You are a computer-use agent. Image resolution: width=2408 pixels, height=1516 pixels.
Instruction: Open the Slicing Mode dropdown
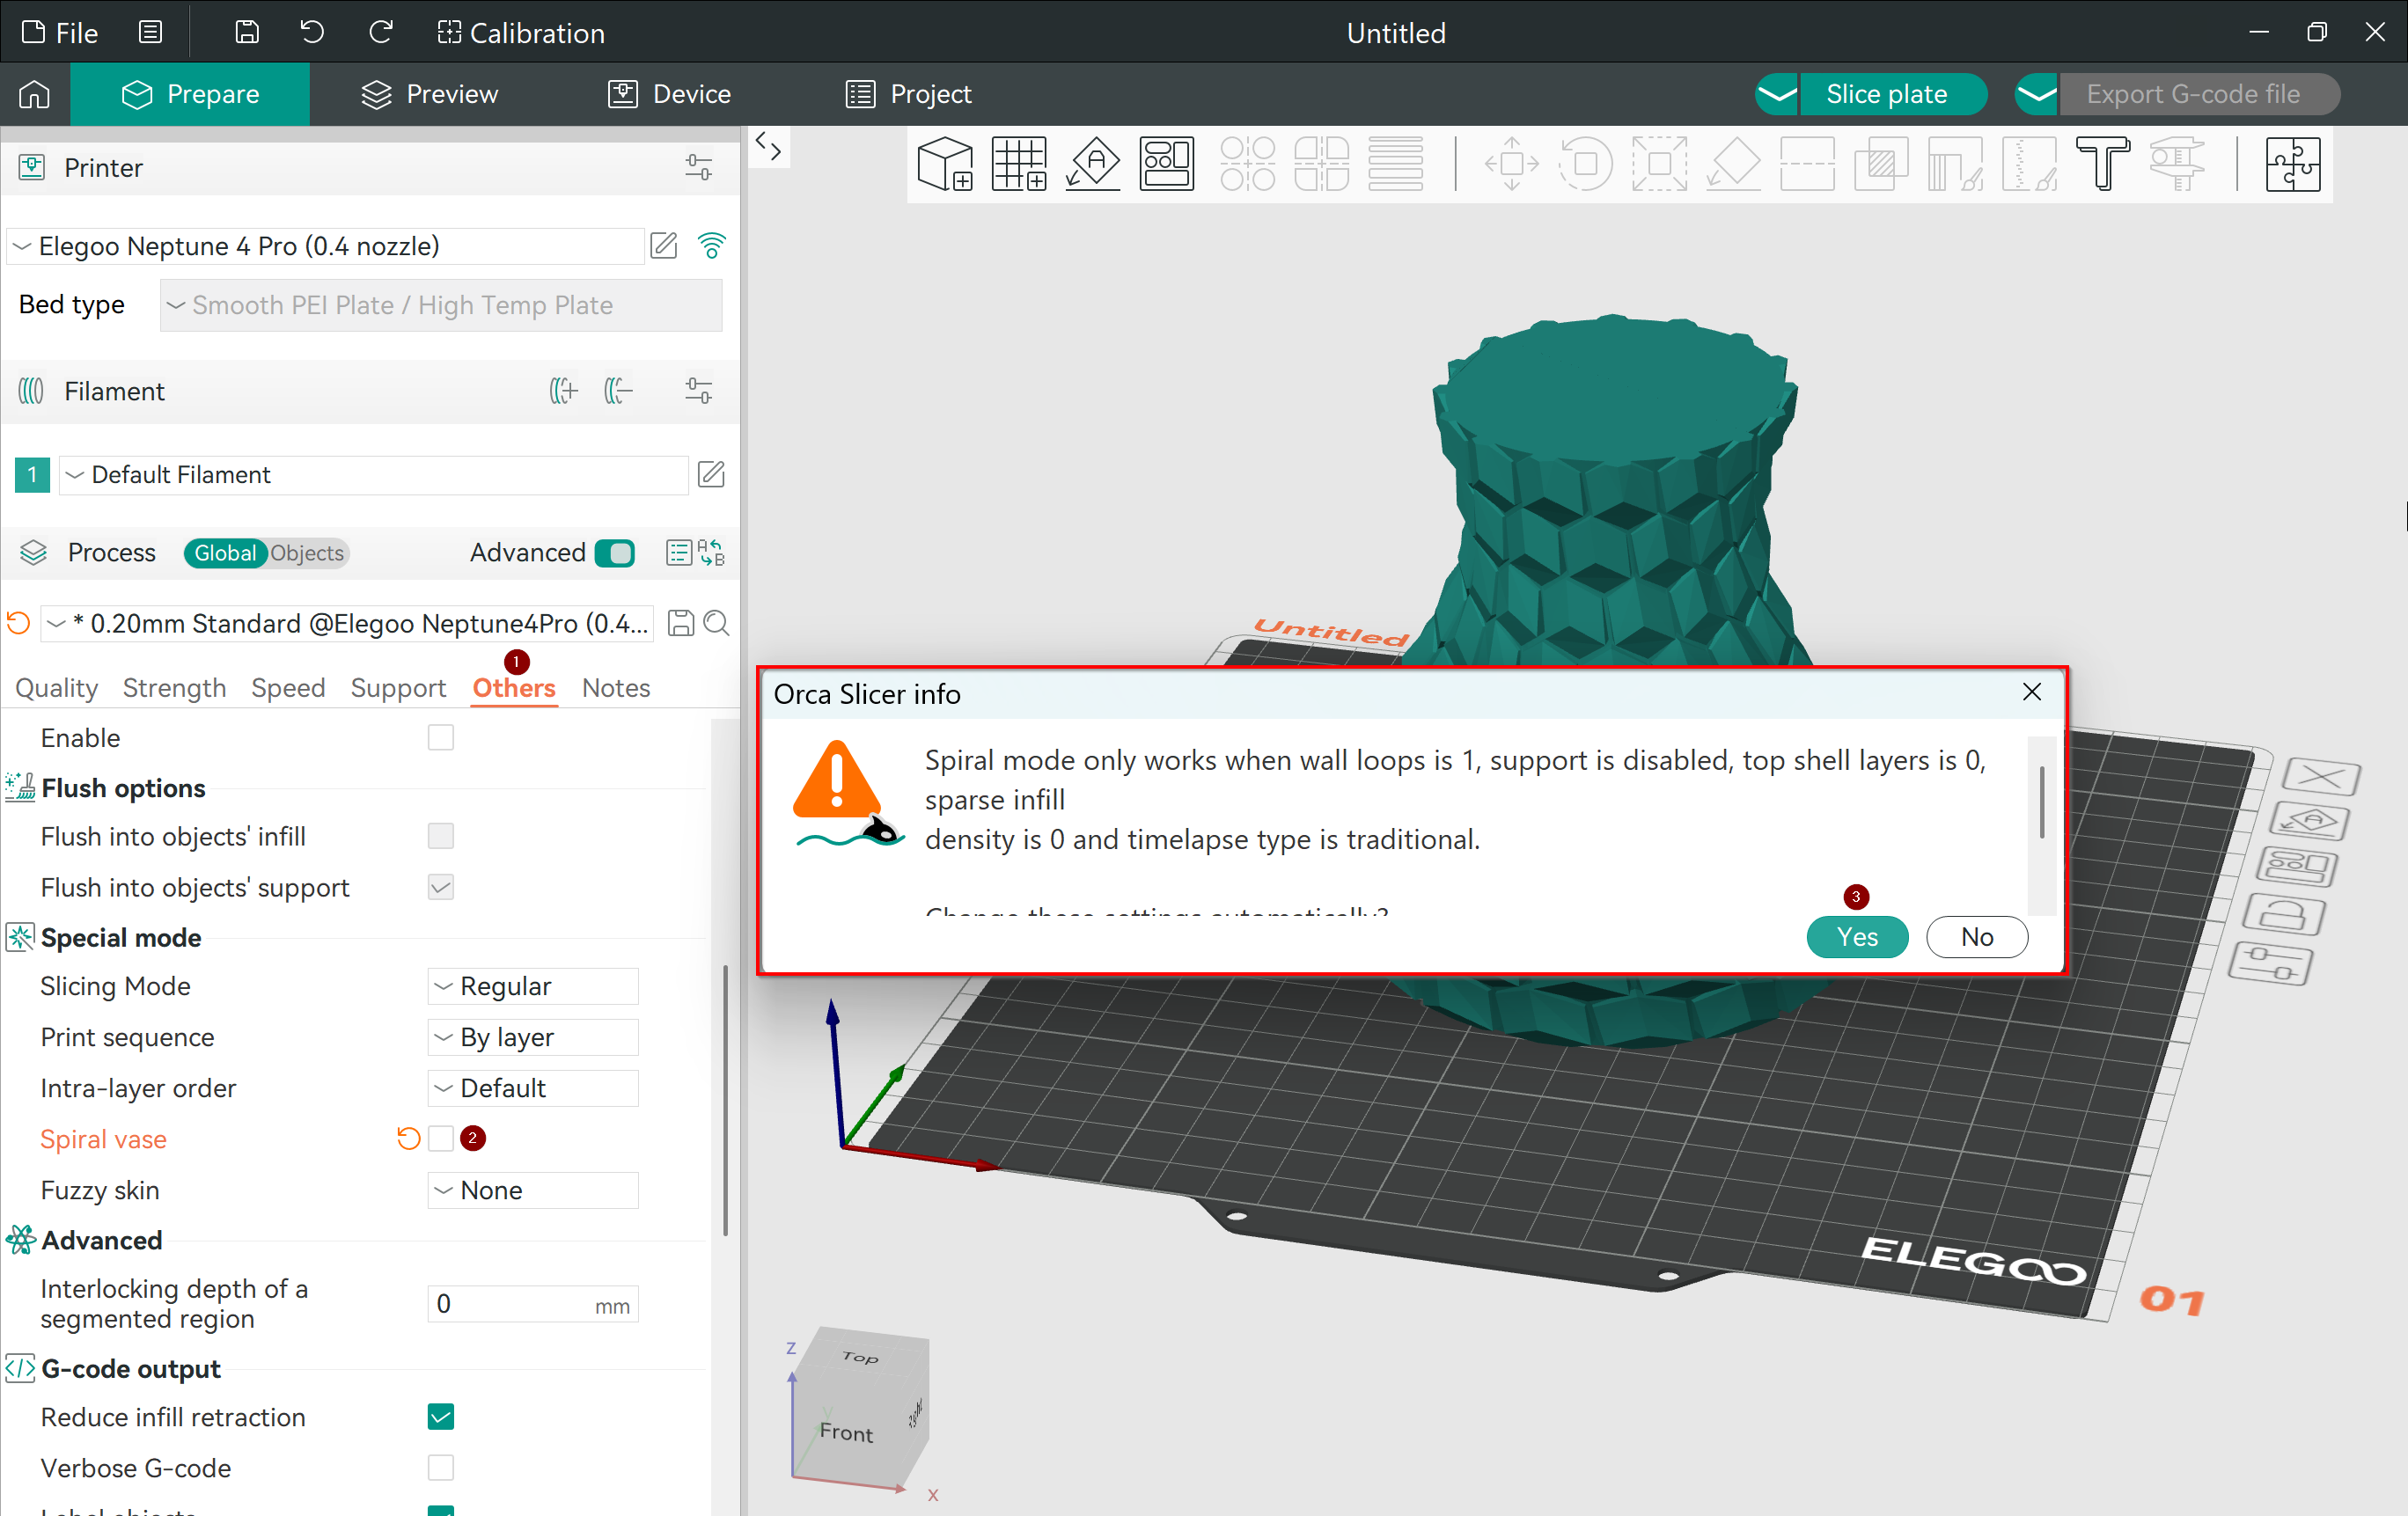tap(533, 986)
